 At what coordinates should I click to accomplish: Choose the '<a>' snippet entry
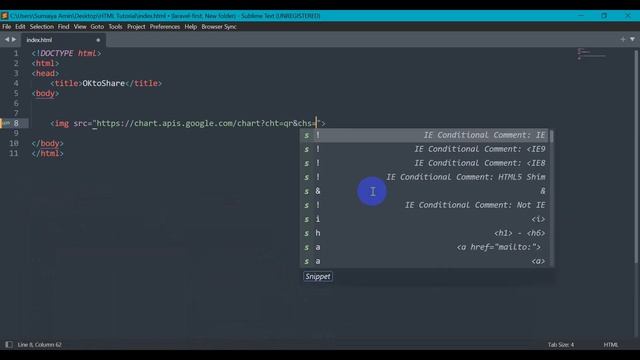pyautogui.click(x=425, y=261)
